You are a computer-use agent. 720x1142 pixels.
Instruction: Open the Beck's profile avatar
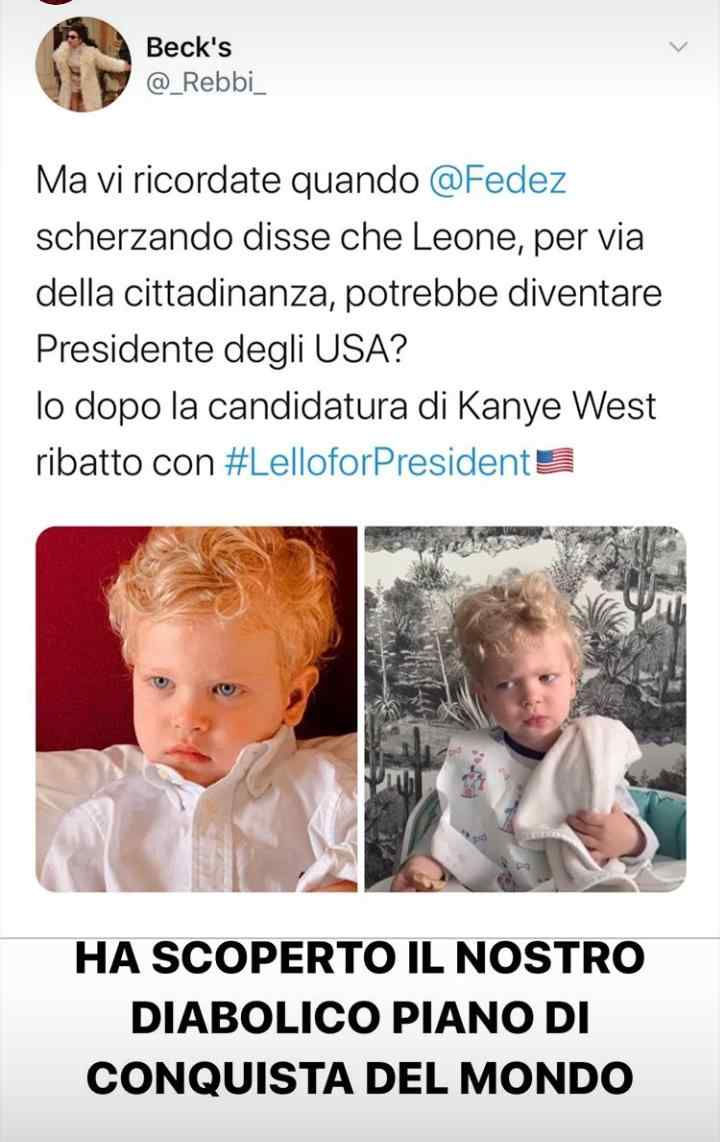(83, 64)
